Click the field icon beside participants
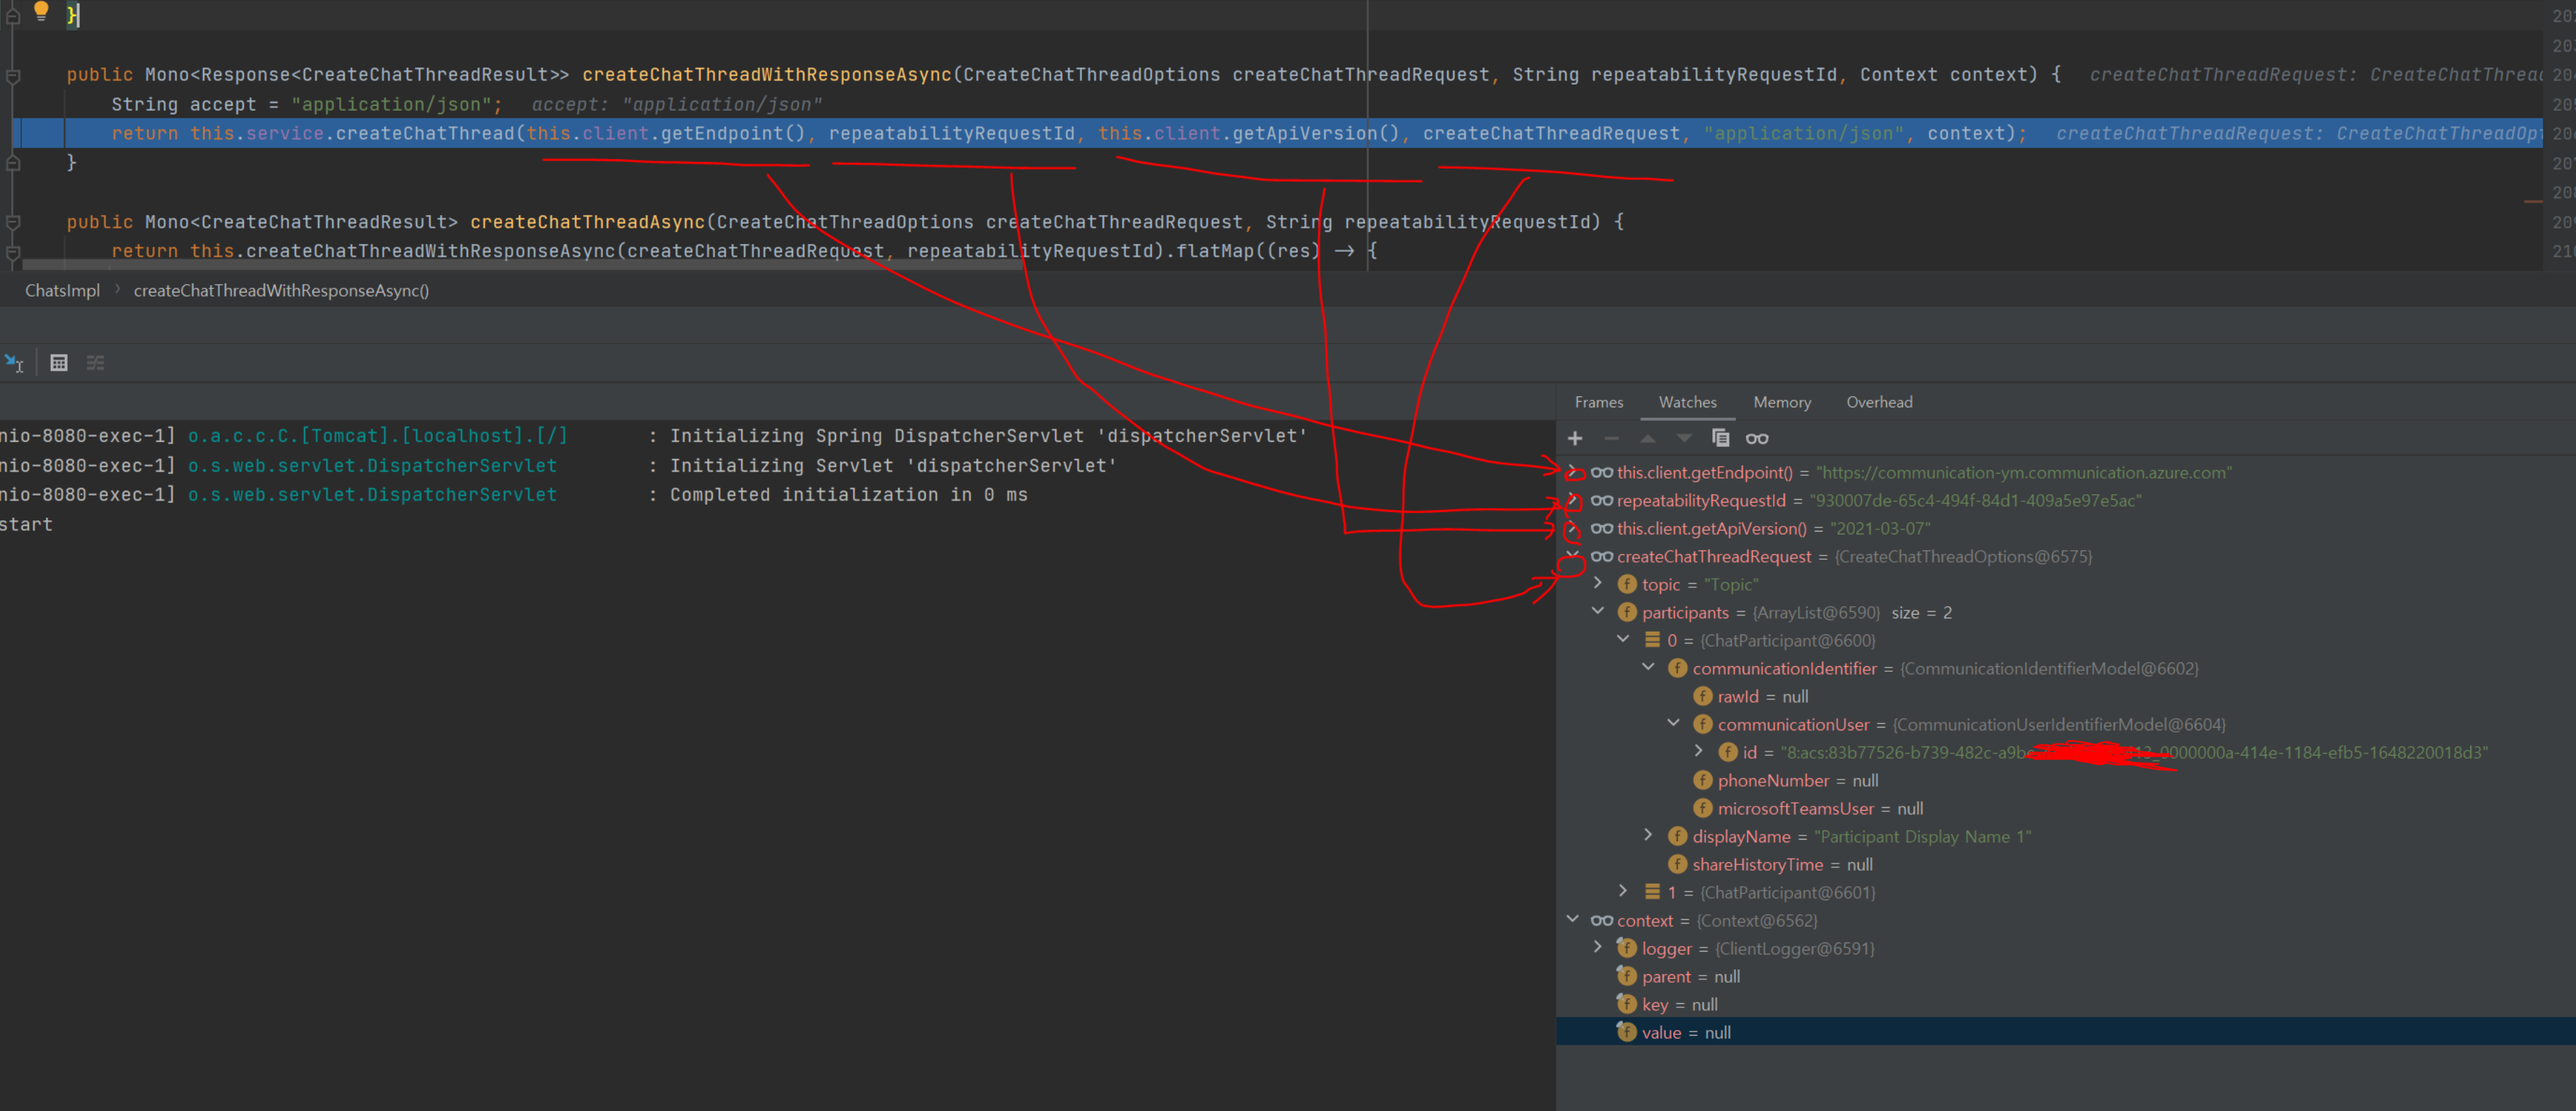Viewport: 2576px width, 1111px height. tap(1627, 612)
